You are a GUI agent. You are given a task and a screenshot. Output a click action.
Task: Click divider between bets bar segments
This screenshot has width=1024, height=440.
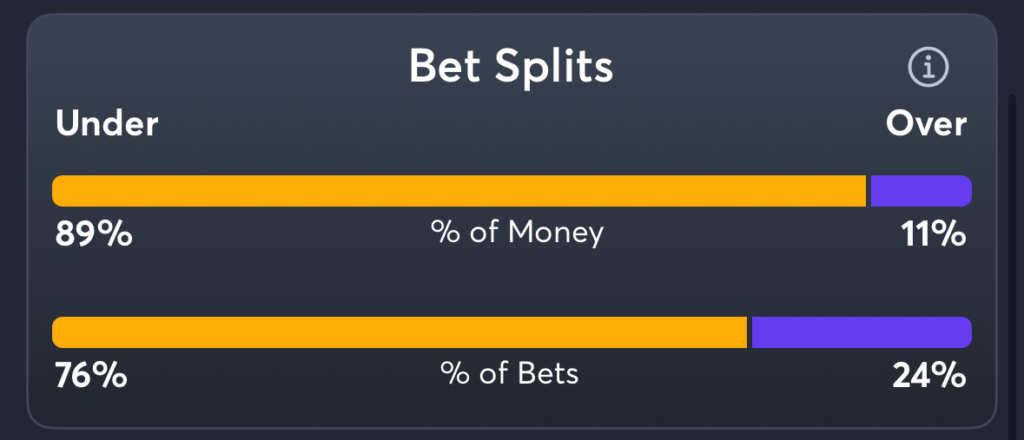coord(750,332)
